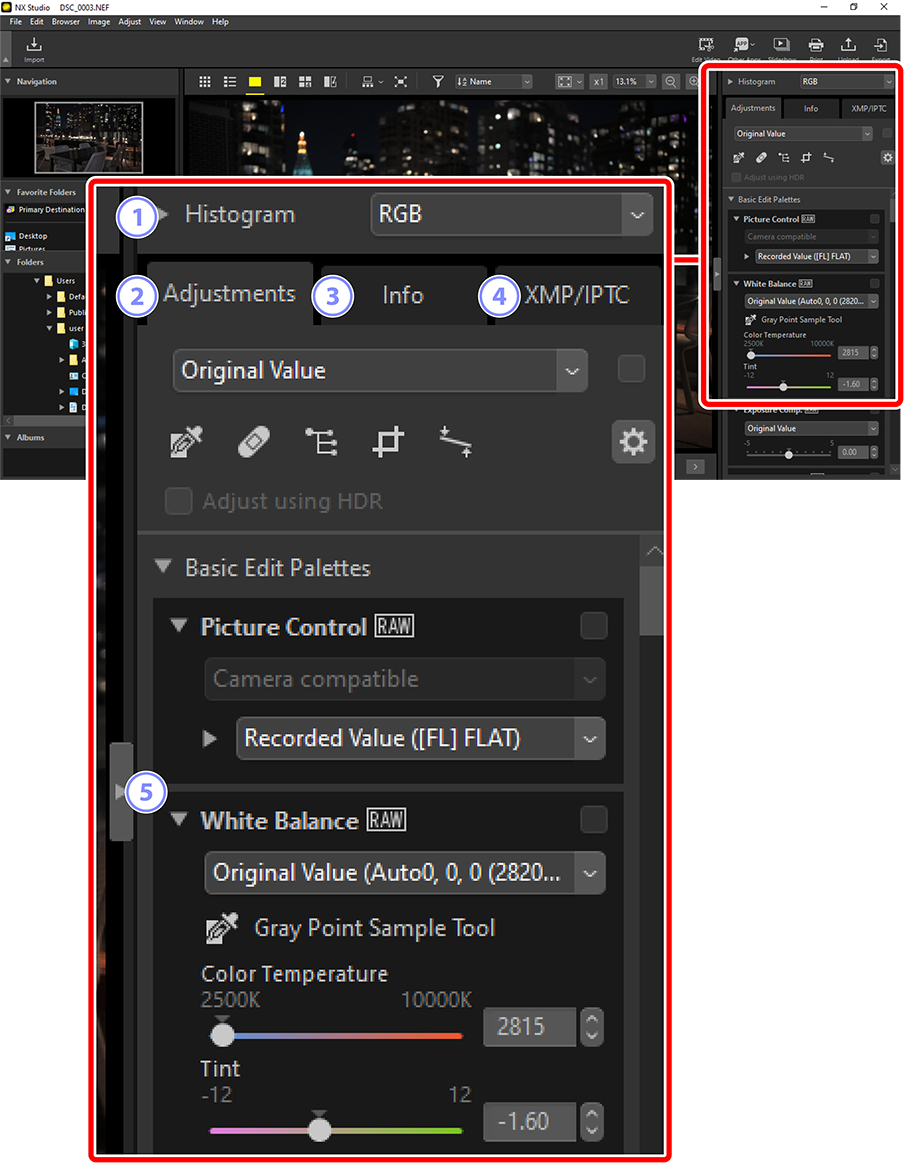Open the Image menu
Image resolution: width=906 pixels, height=1165 pixels.
point(99,22)
